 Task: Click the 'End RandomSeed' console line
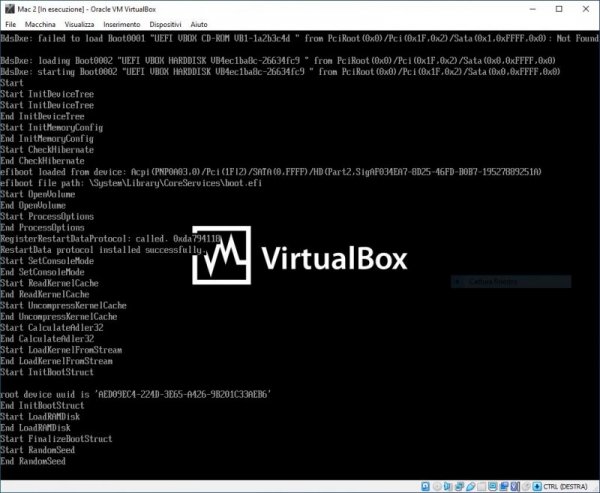point(33,461)
